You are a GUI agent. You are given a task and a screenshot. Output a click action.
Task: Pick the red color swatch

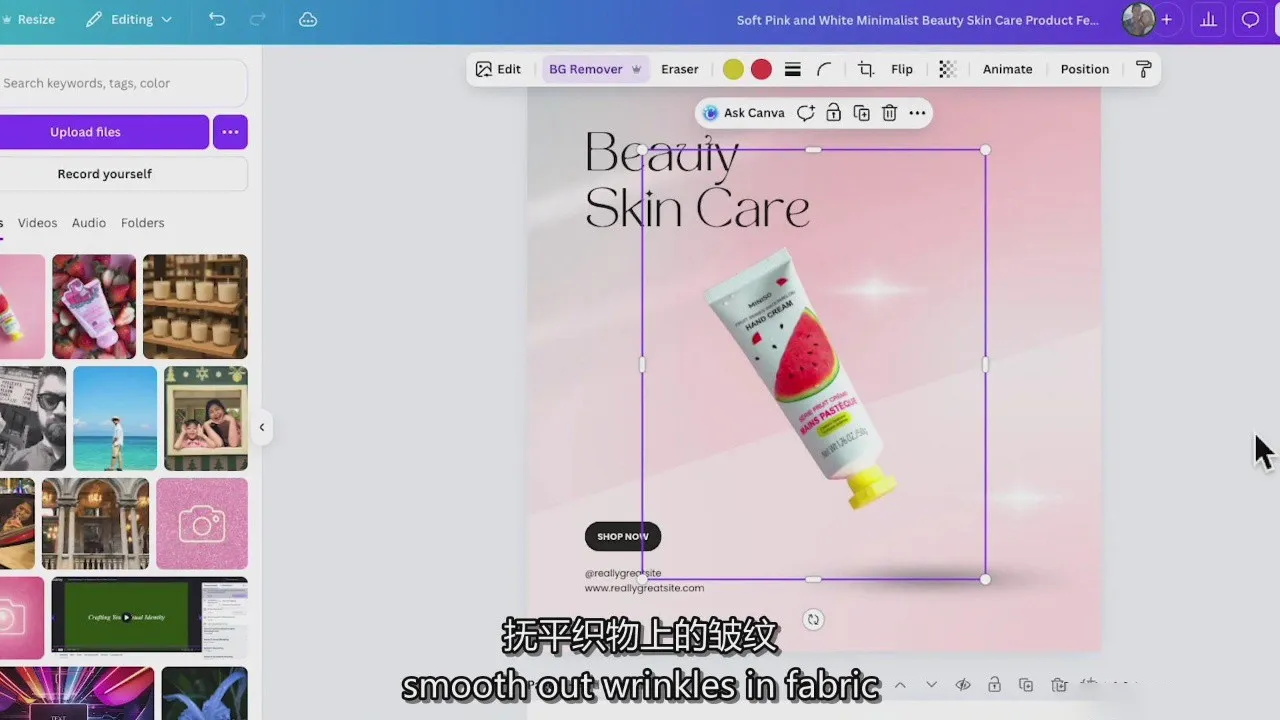[x=761, y=69]
